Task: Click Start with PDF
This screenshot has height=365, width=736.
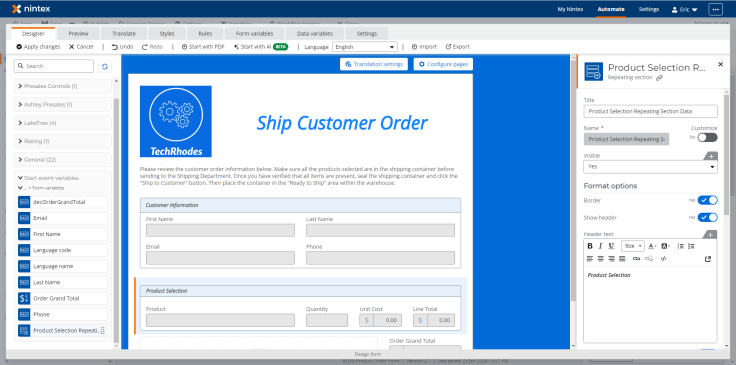Action: (x=203, y=47)
